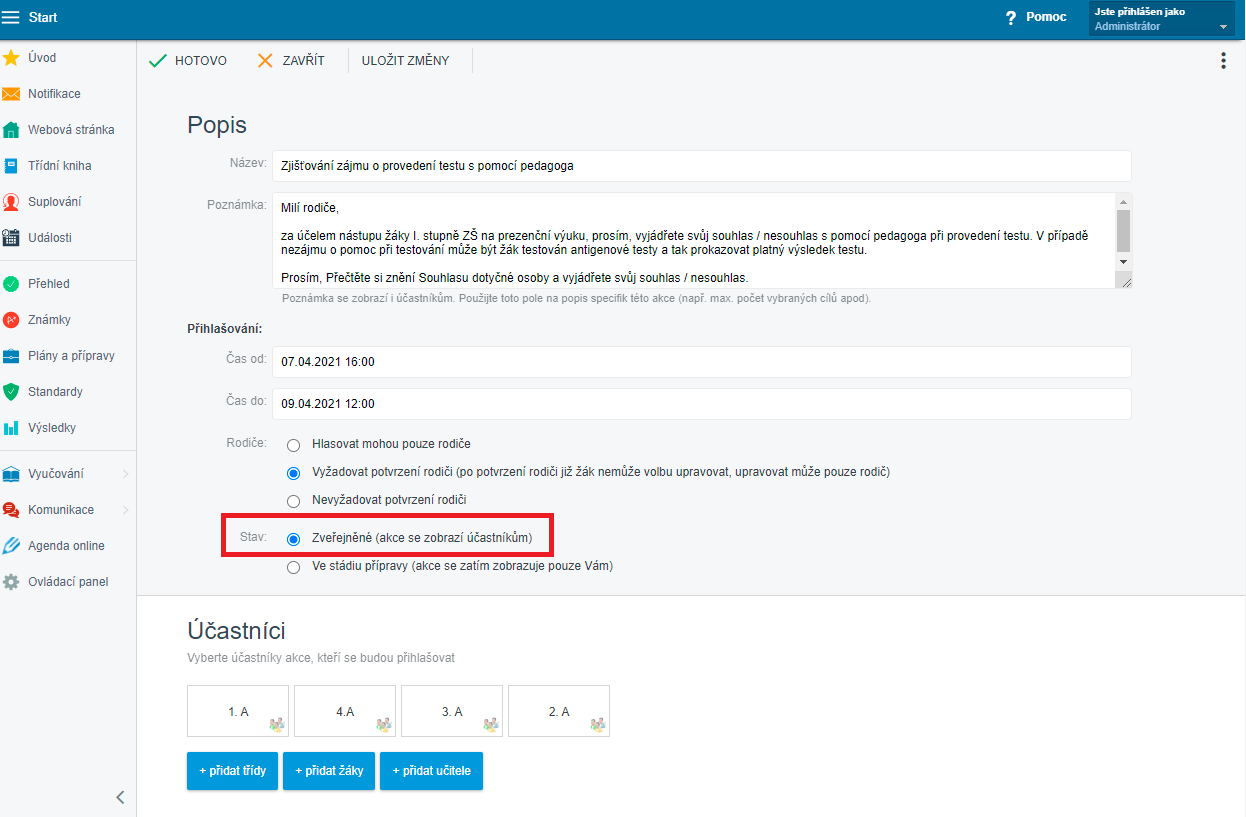Click the Suplování sidebar icon
This screenshot has height=817, width=1246.
tap(11, 202)
